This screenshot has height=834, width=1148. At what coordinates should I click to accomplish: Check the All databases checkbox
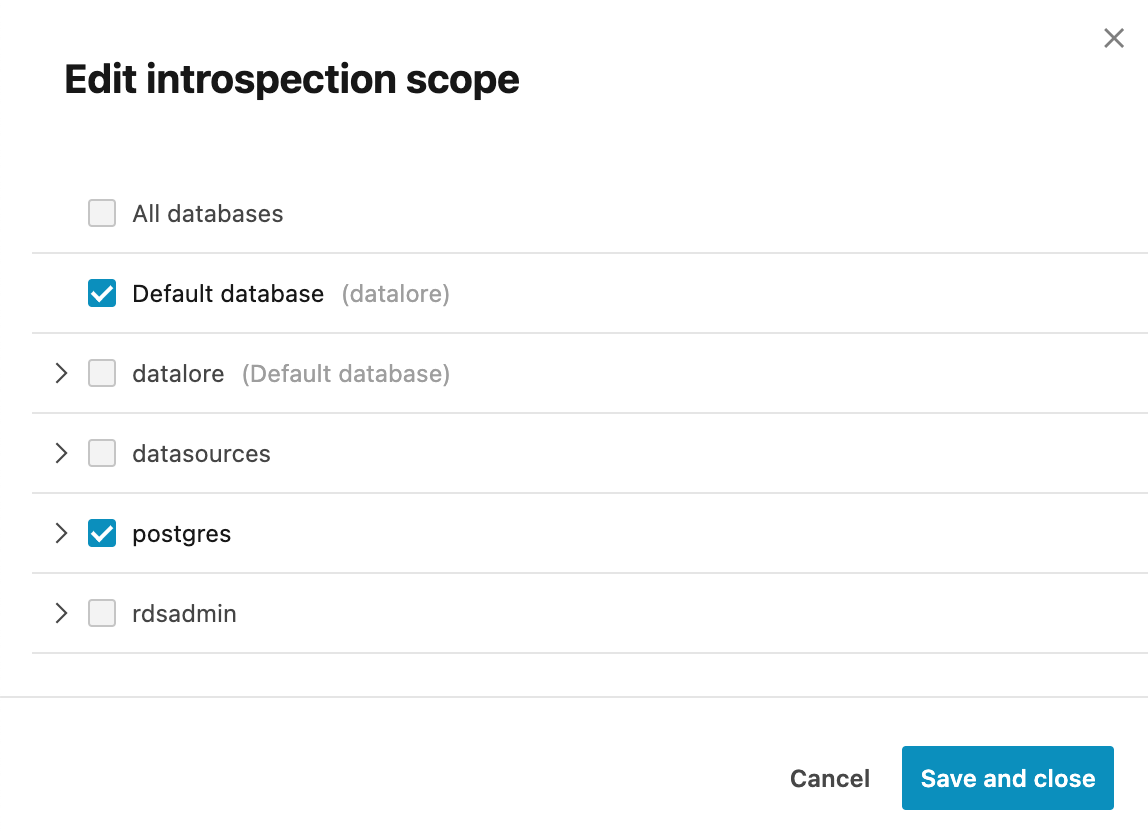(x=101, y=213)
